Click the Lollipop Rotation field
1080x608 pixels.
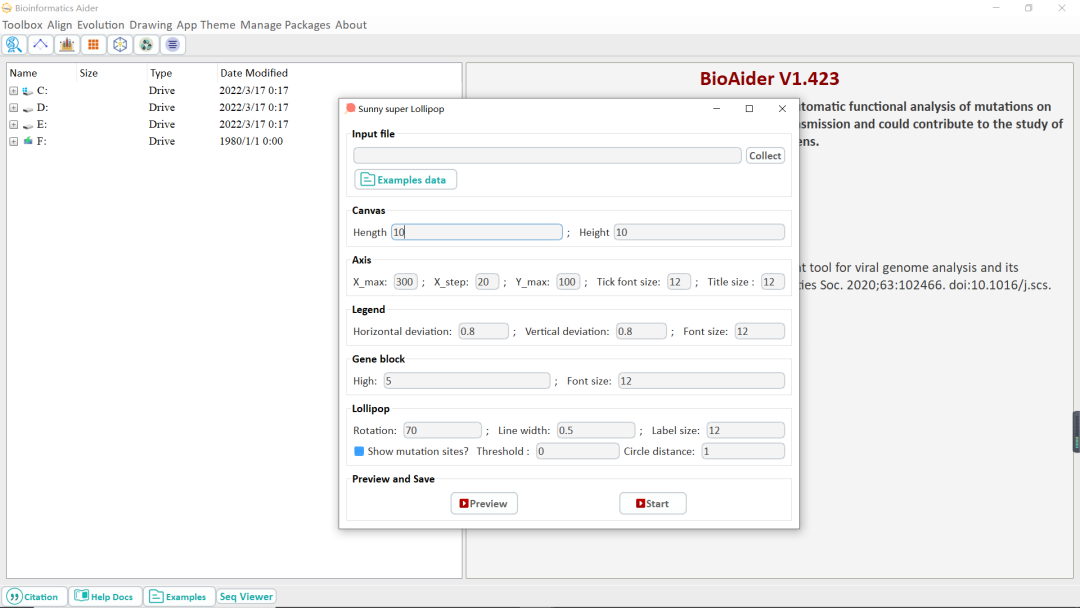pos(442,430)
